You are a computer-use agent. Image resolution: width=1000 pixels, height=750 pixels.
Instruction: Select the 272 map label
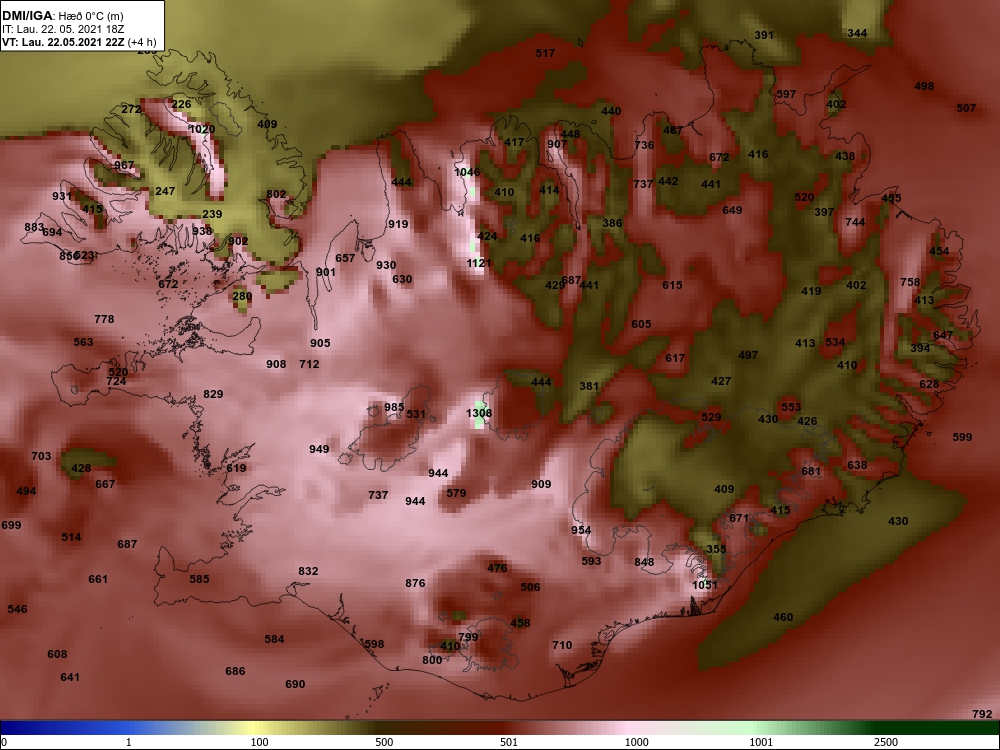131,109
